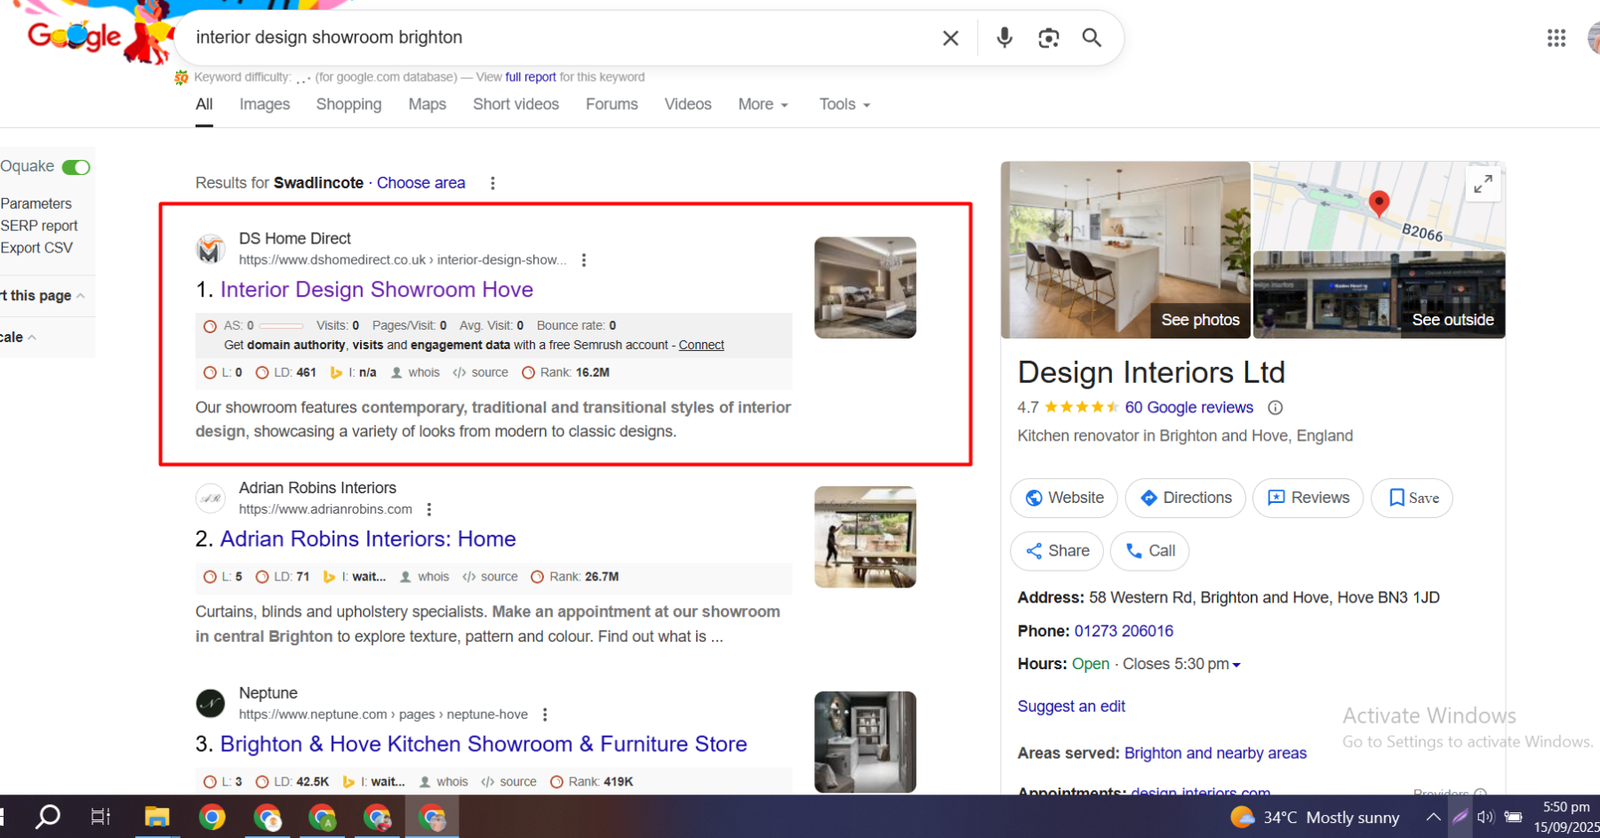Viewport: 1600px width, 838px height.
Task: Switch to the Images tab
Action: point(264,104)
